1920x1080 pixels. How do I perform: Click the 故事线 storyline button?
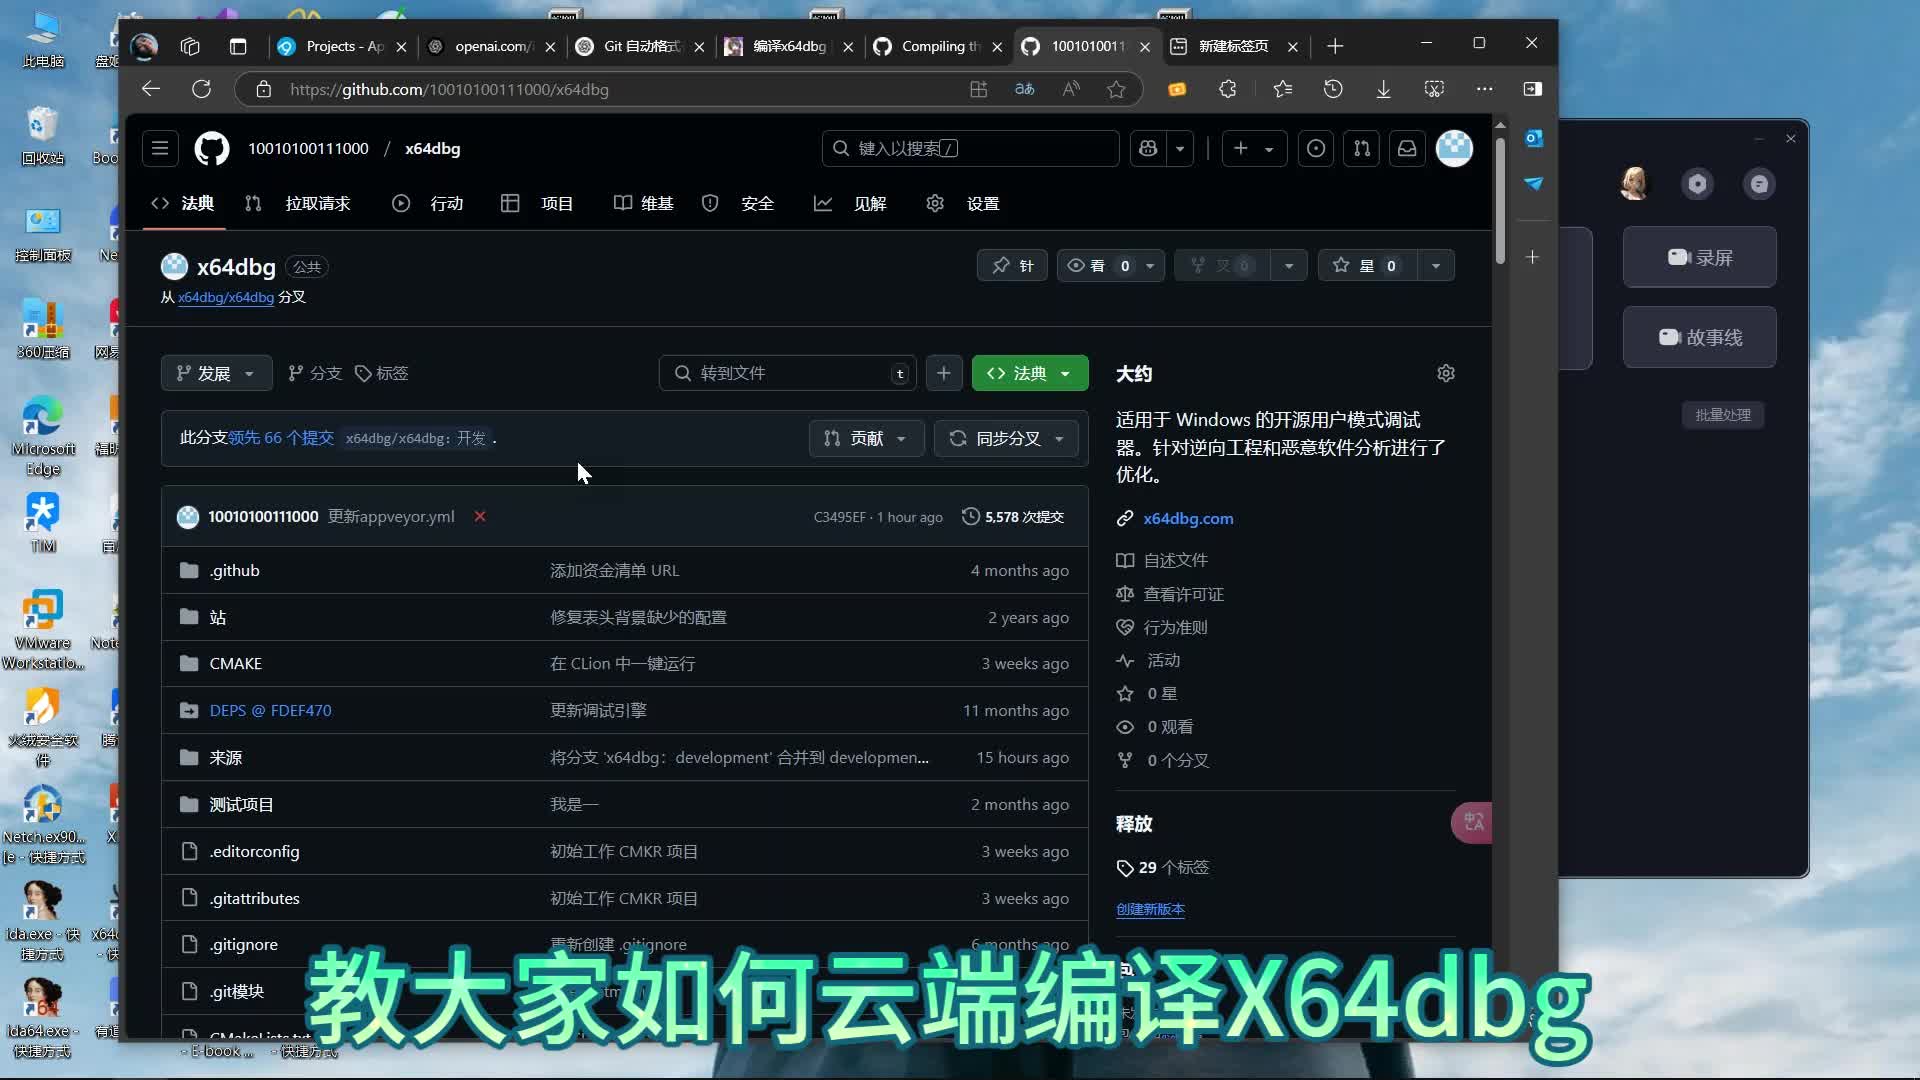coord(1699,337)
